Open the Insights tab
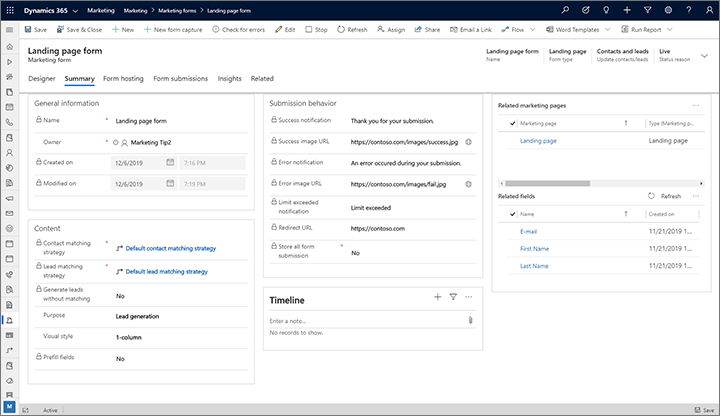This screenshot has width=720, height=416. click(229, 78)
